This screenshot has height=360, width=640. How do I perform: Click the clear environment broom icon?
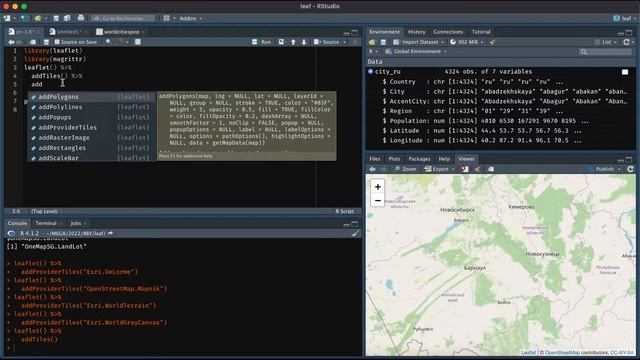493,42
